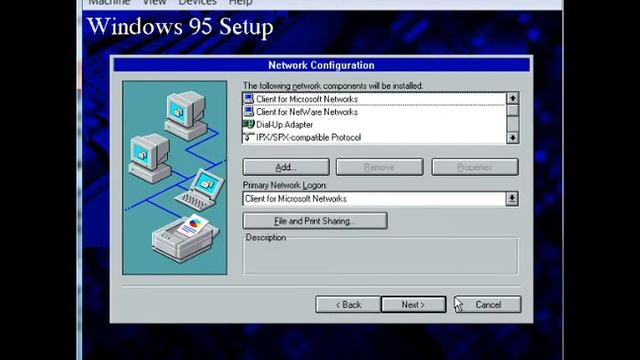Select Client for NetWare Networks list entry

(x=374, y=111)
